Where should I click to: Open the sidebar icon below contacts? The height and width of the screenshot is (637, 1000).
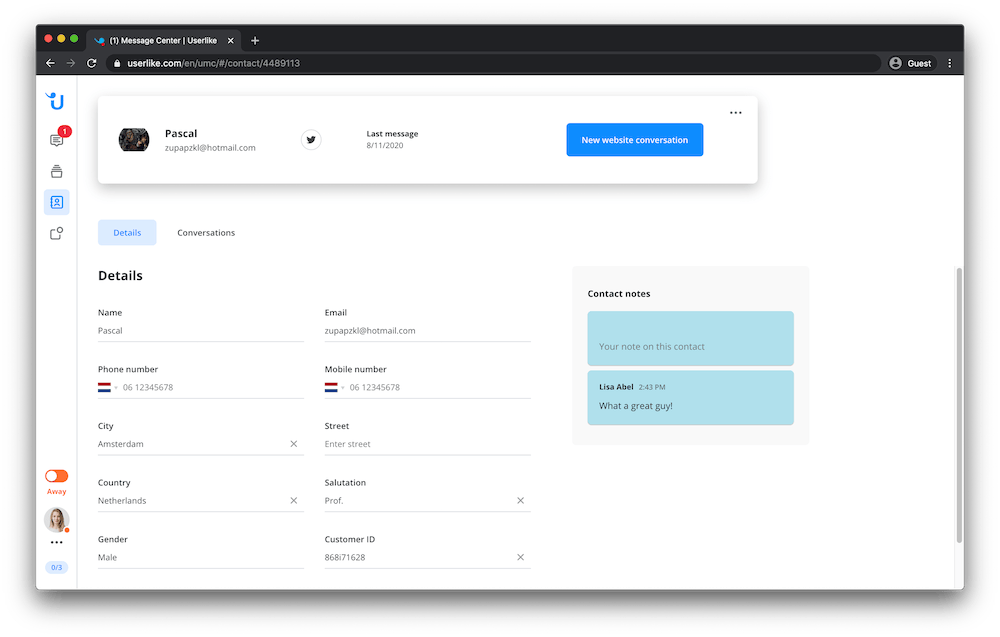point(57,233)
